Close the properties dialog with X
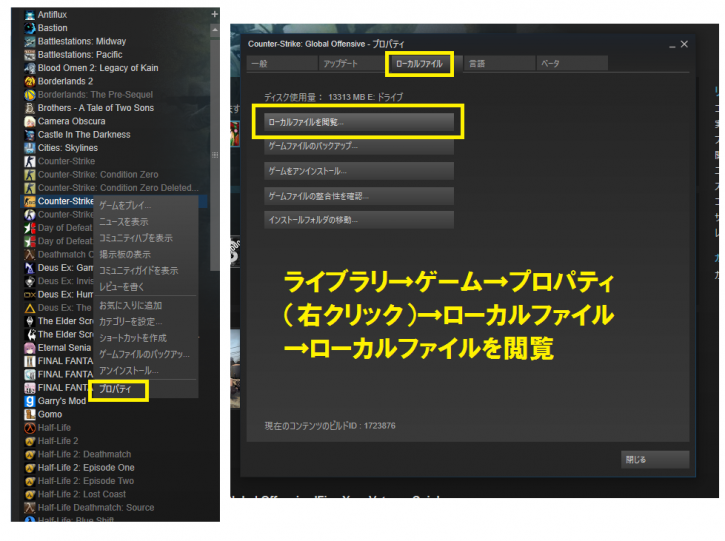 click(x=684, y=44)
